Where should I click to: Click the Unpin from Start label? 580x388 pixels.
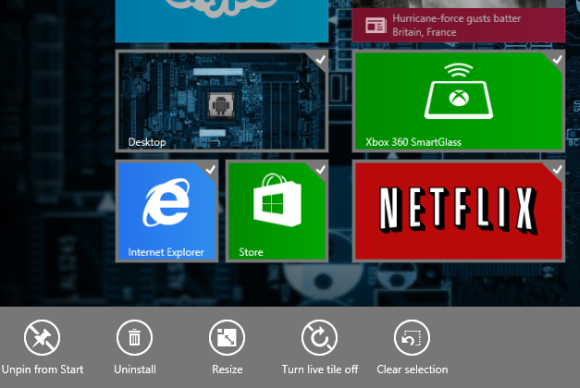43,369
